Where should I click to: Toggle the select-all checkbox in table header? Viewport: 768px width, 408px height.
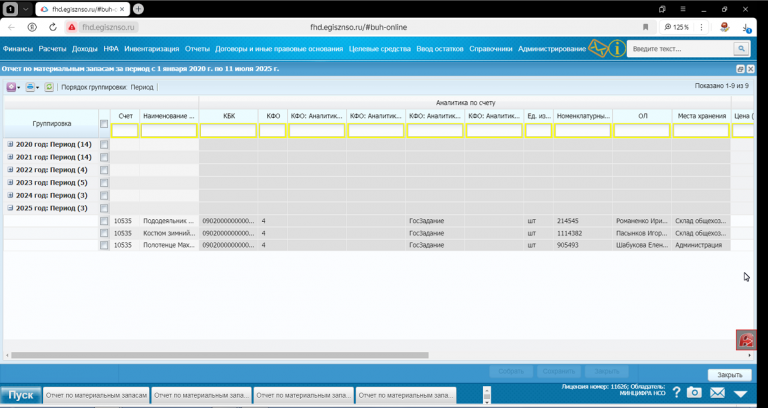click(104, 124)
